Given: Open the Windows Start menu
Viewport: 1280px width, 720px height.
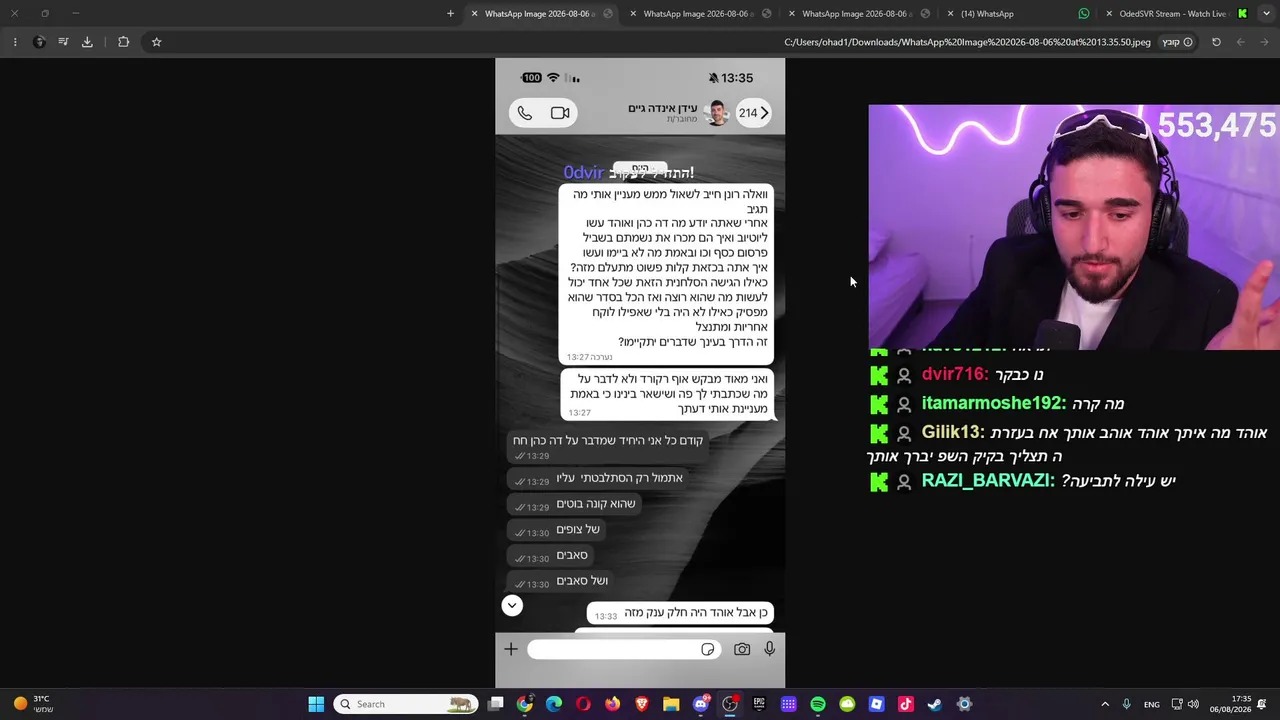Looking at the screenshot, I should [316, 704].
